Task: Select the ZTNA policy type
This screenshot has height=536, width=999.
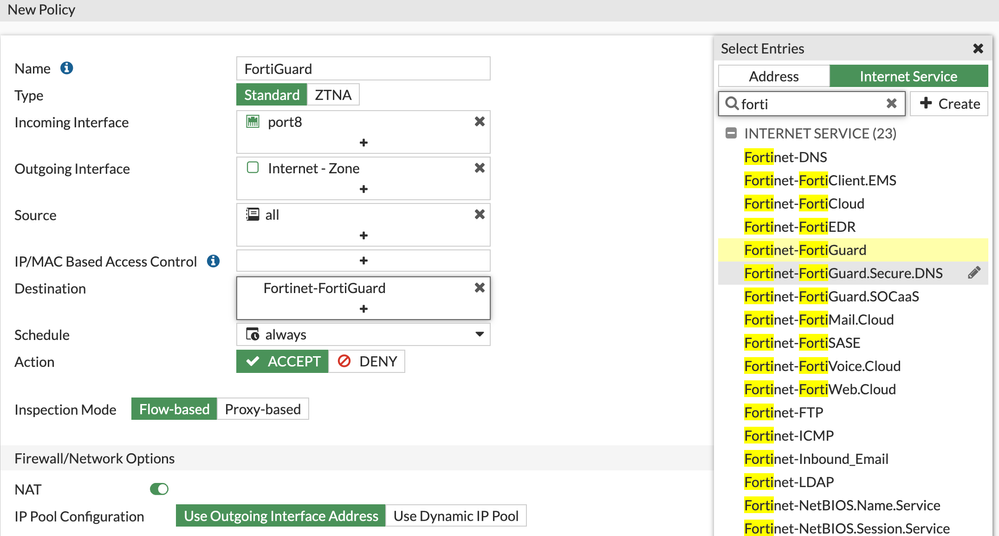Action: coord(333,95)
